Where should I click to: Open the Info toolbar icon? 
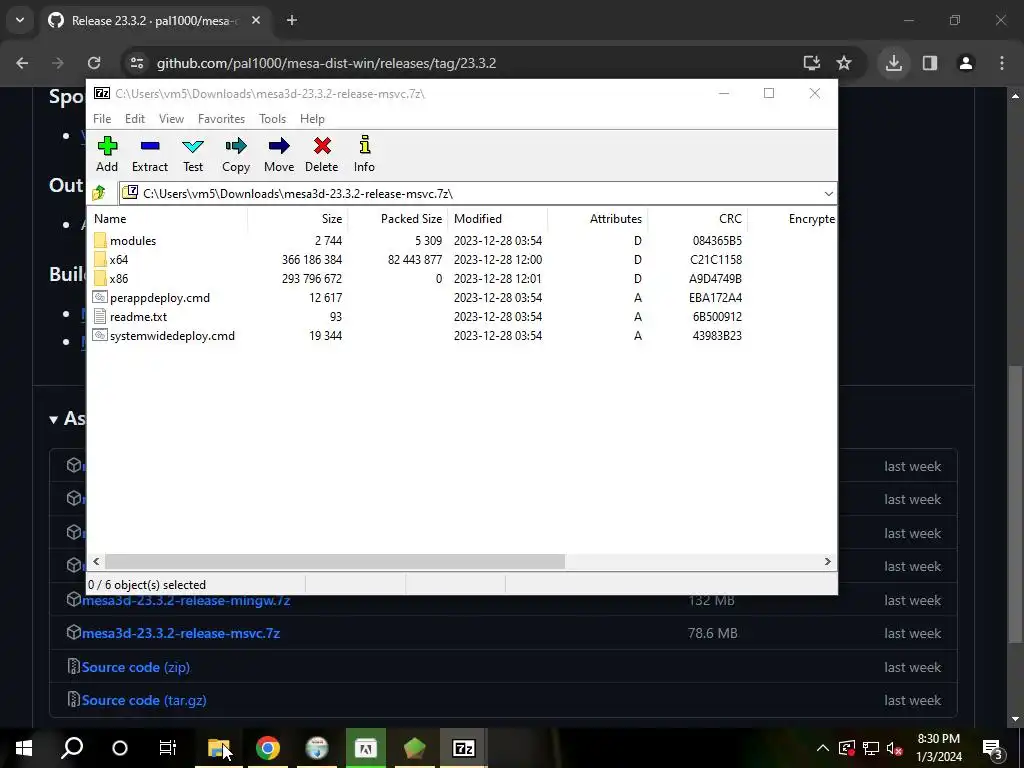[364, 146]
